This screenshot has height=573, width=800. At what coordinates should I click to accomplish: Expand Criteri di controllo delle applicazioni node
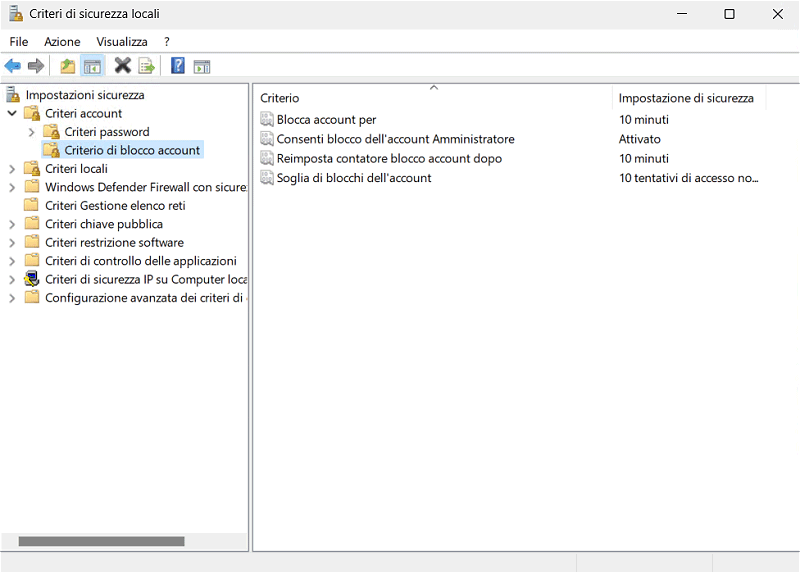[12, 261]
